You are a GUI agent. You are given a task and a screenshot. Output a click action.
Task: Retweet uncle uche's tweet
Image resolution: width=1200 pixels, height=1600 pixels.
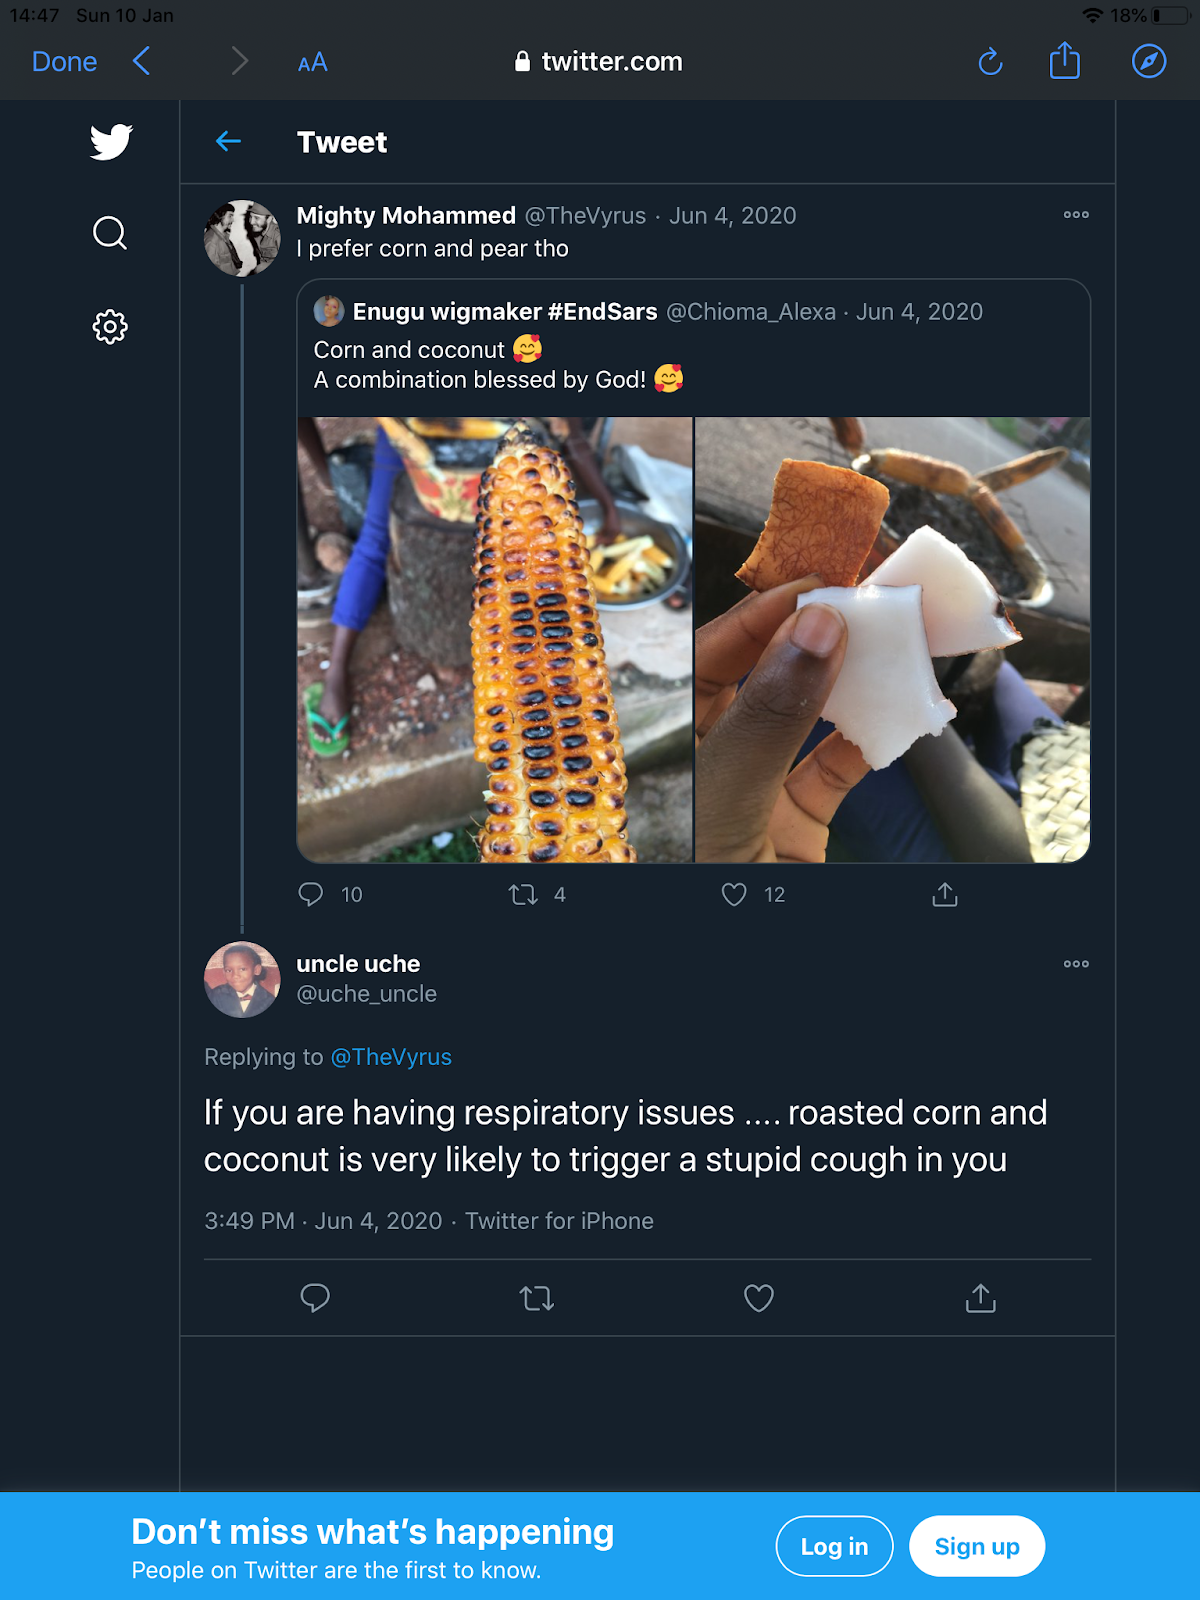click(x=537, y=1298)
